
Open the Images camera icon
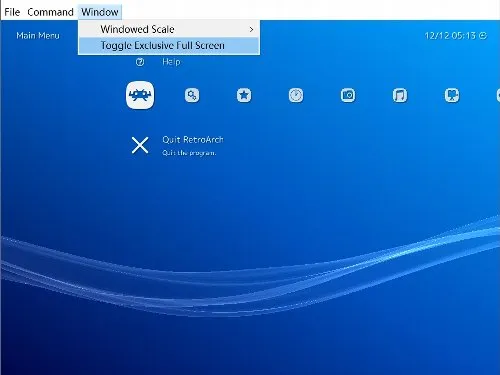348,95
